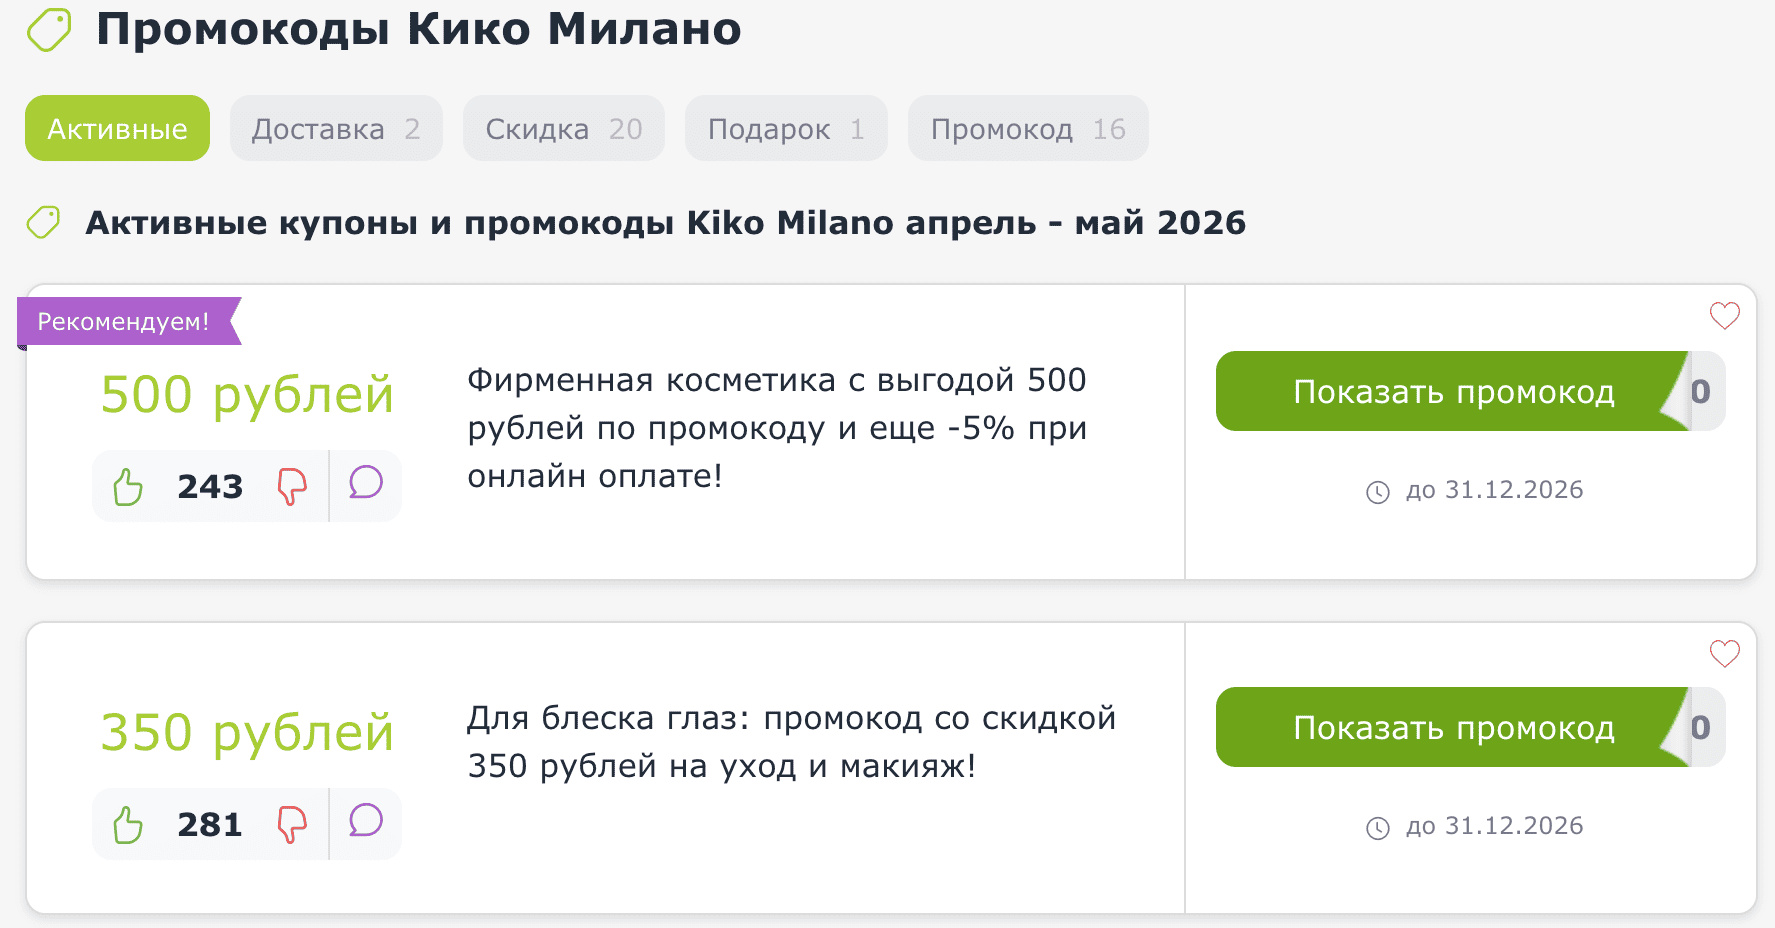Click the thumbs down icon on the 500 рублей coupon
The image size is (1775, 928).
[x=293, y=486]
